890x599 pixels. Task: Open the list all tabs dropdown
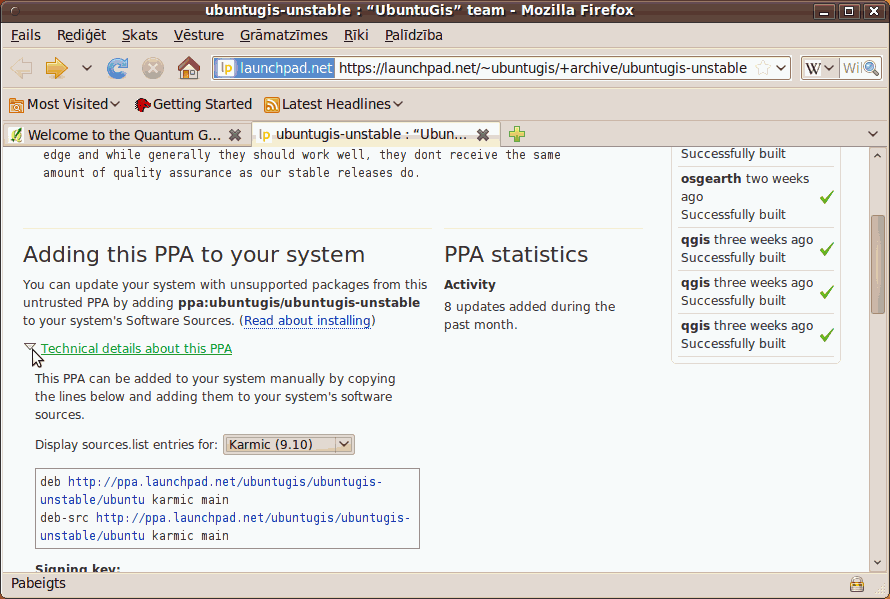(873, 134)
